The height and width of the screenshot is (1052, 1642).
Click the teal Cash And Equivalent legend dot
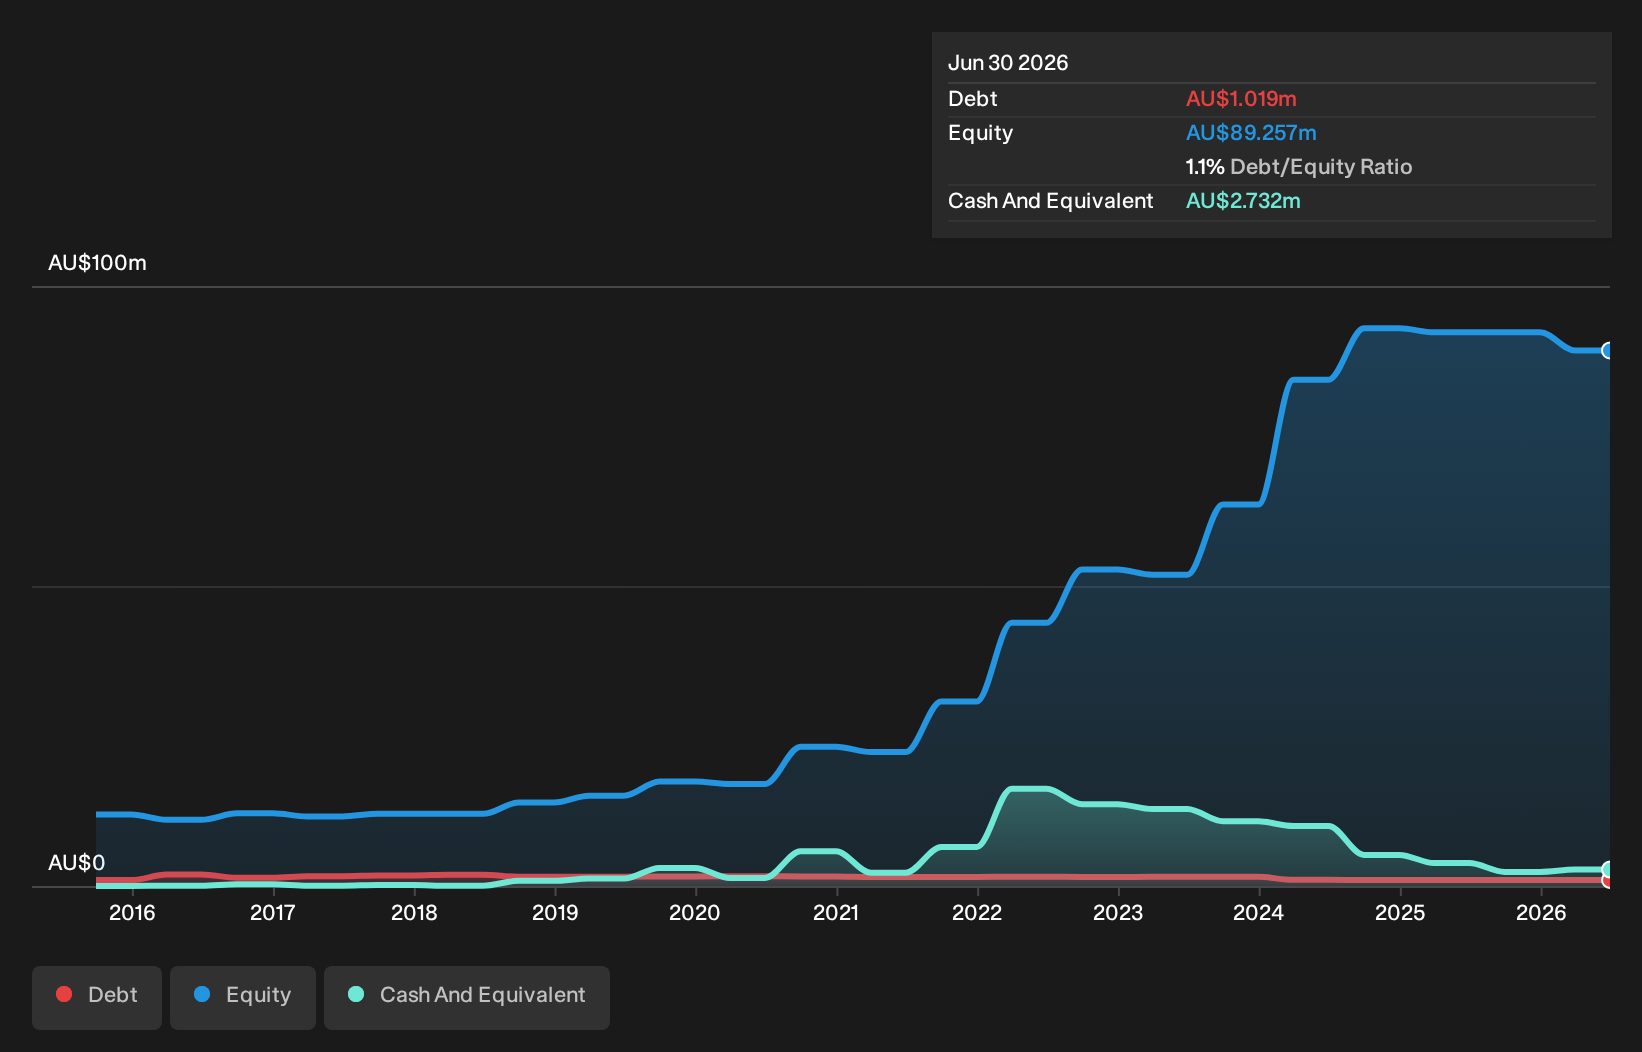pyautogui.click(x=356, y=994)
